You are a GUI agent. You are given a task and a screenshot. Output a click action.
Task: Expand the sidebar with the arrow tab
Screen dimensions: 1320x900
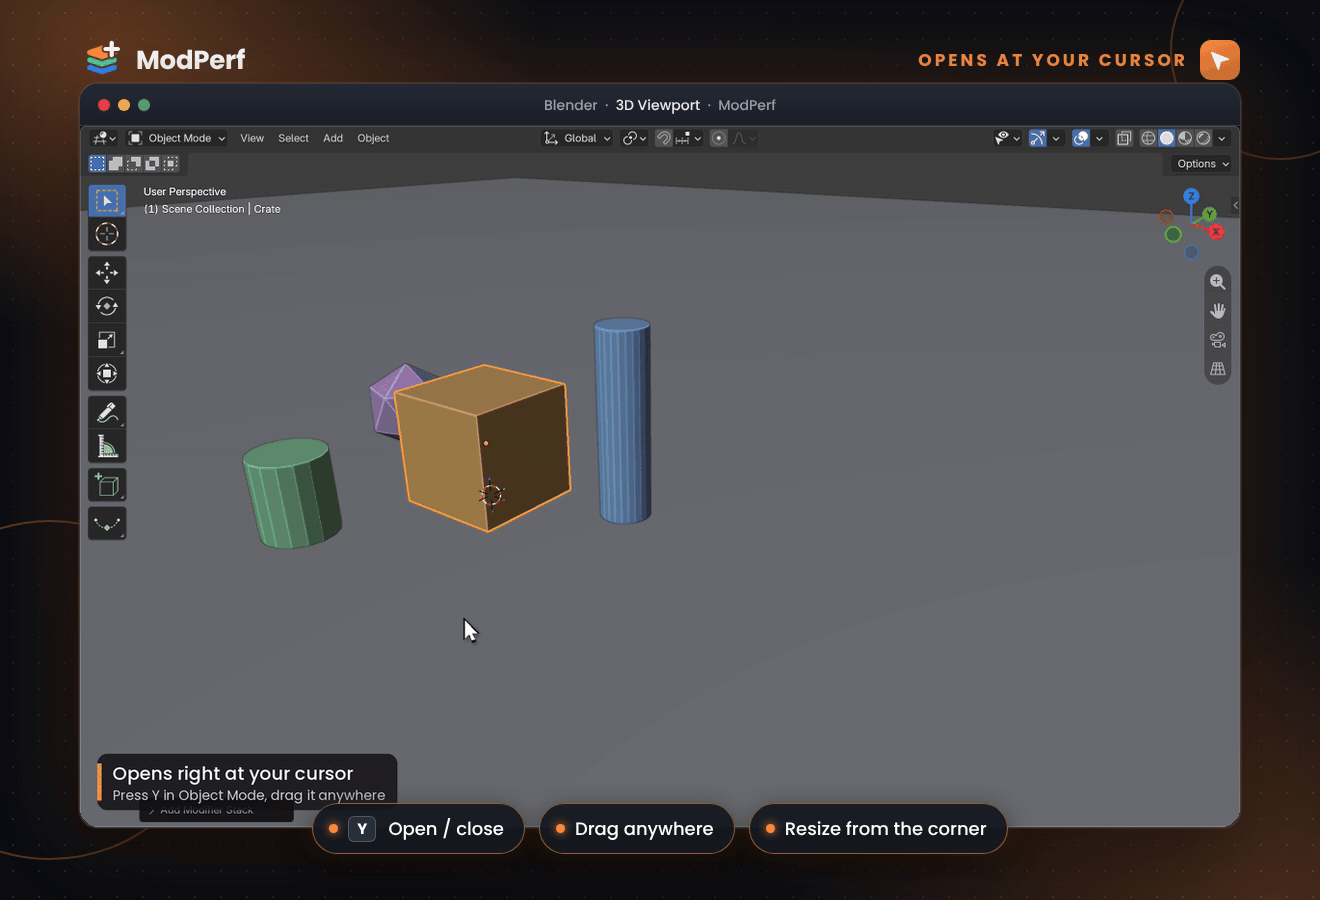pos(1236,205)
